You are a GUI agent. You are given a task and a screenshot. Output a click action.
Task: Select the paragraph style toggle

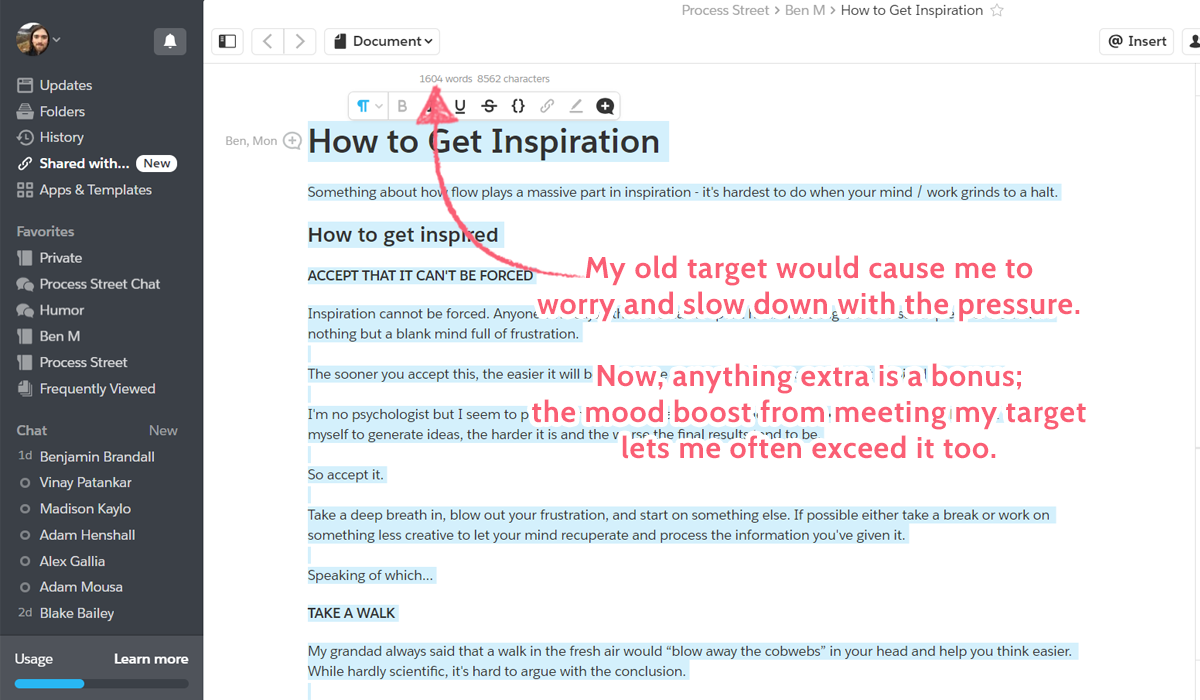(363, 105)
